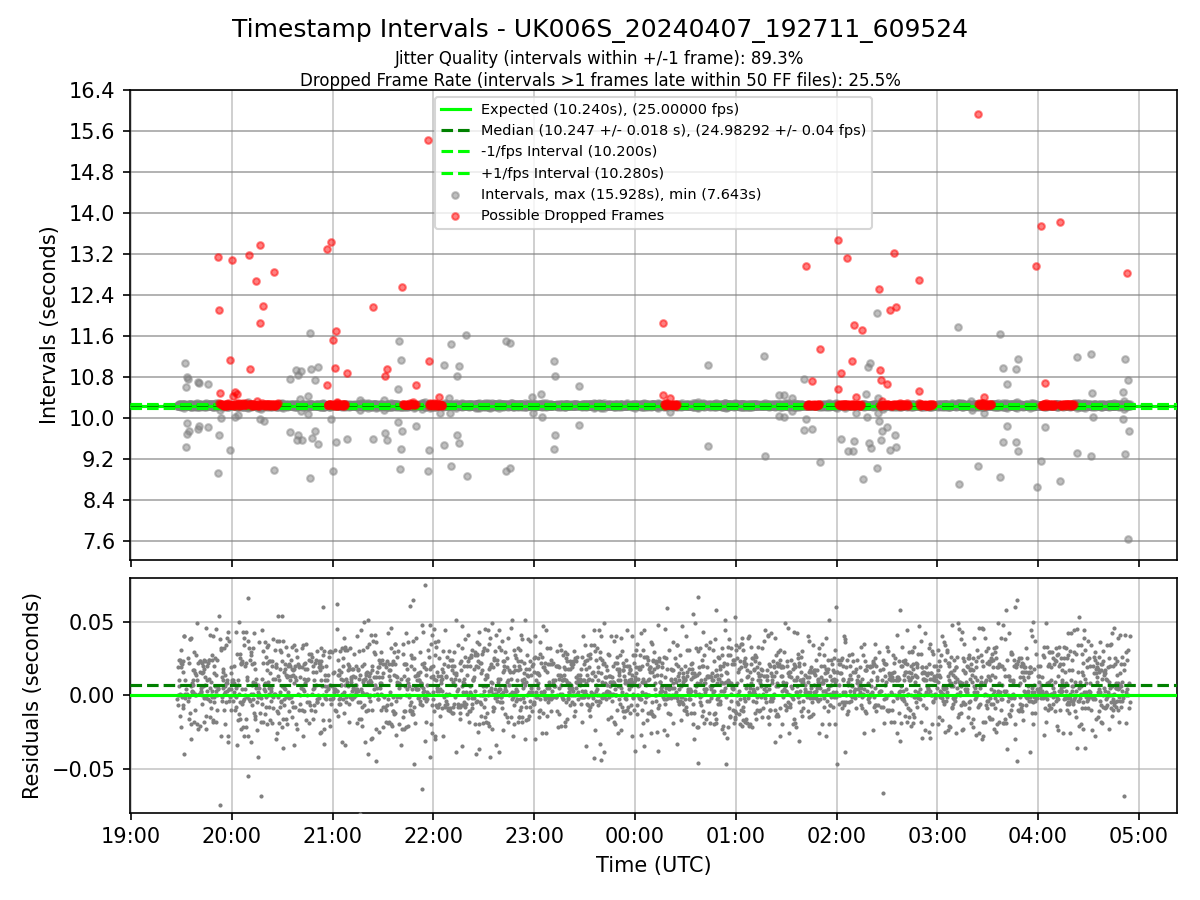Click the gray marker icon in the legend
This screenshot has height=900, width=1200.
456,195
